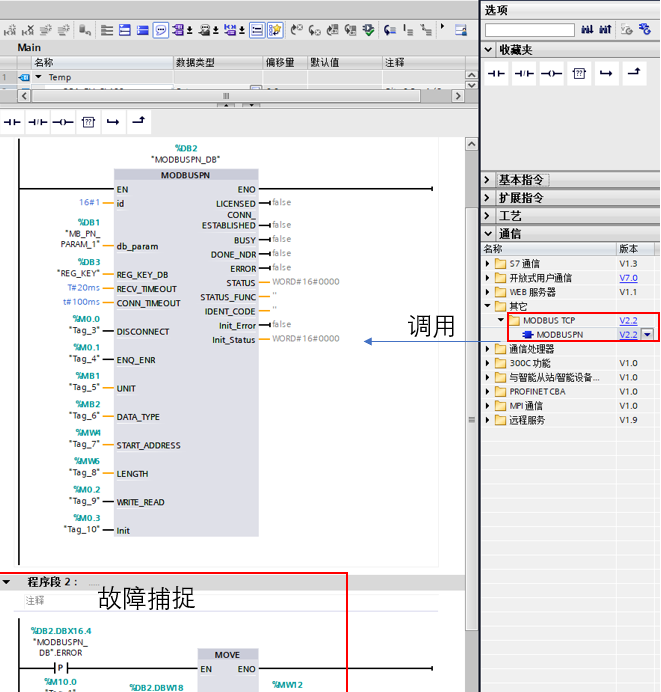
Task: Collapse the 通信 section
Action: pos(488,233)
